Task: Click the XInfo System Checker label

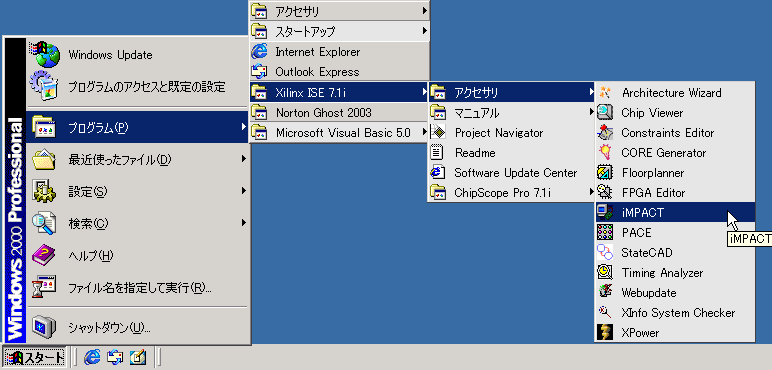Action: tap(678, 312)
